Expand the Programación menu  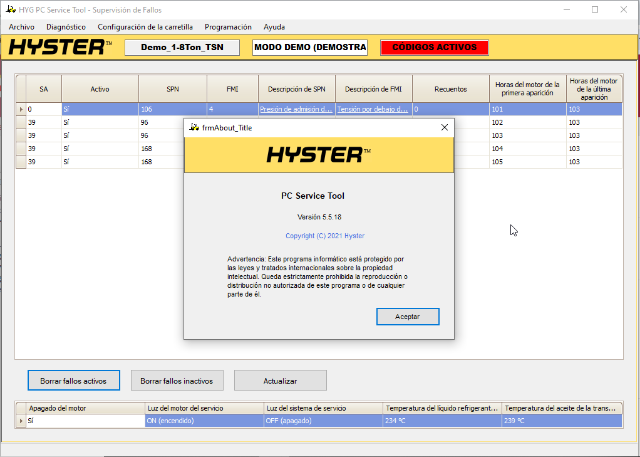pos(227,27)
